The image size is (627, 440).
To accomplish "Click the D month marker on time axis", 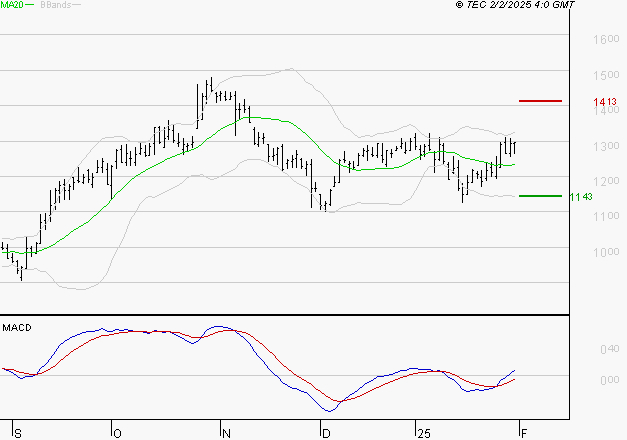I will 326,434.
